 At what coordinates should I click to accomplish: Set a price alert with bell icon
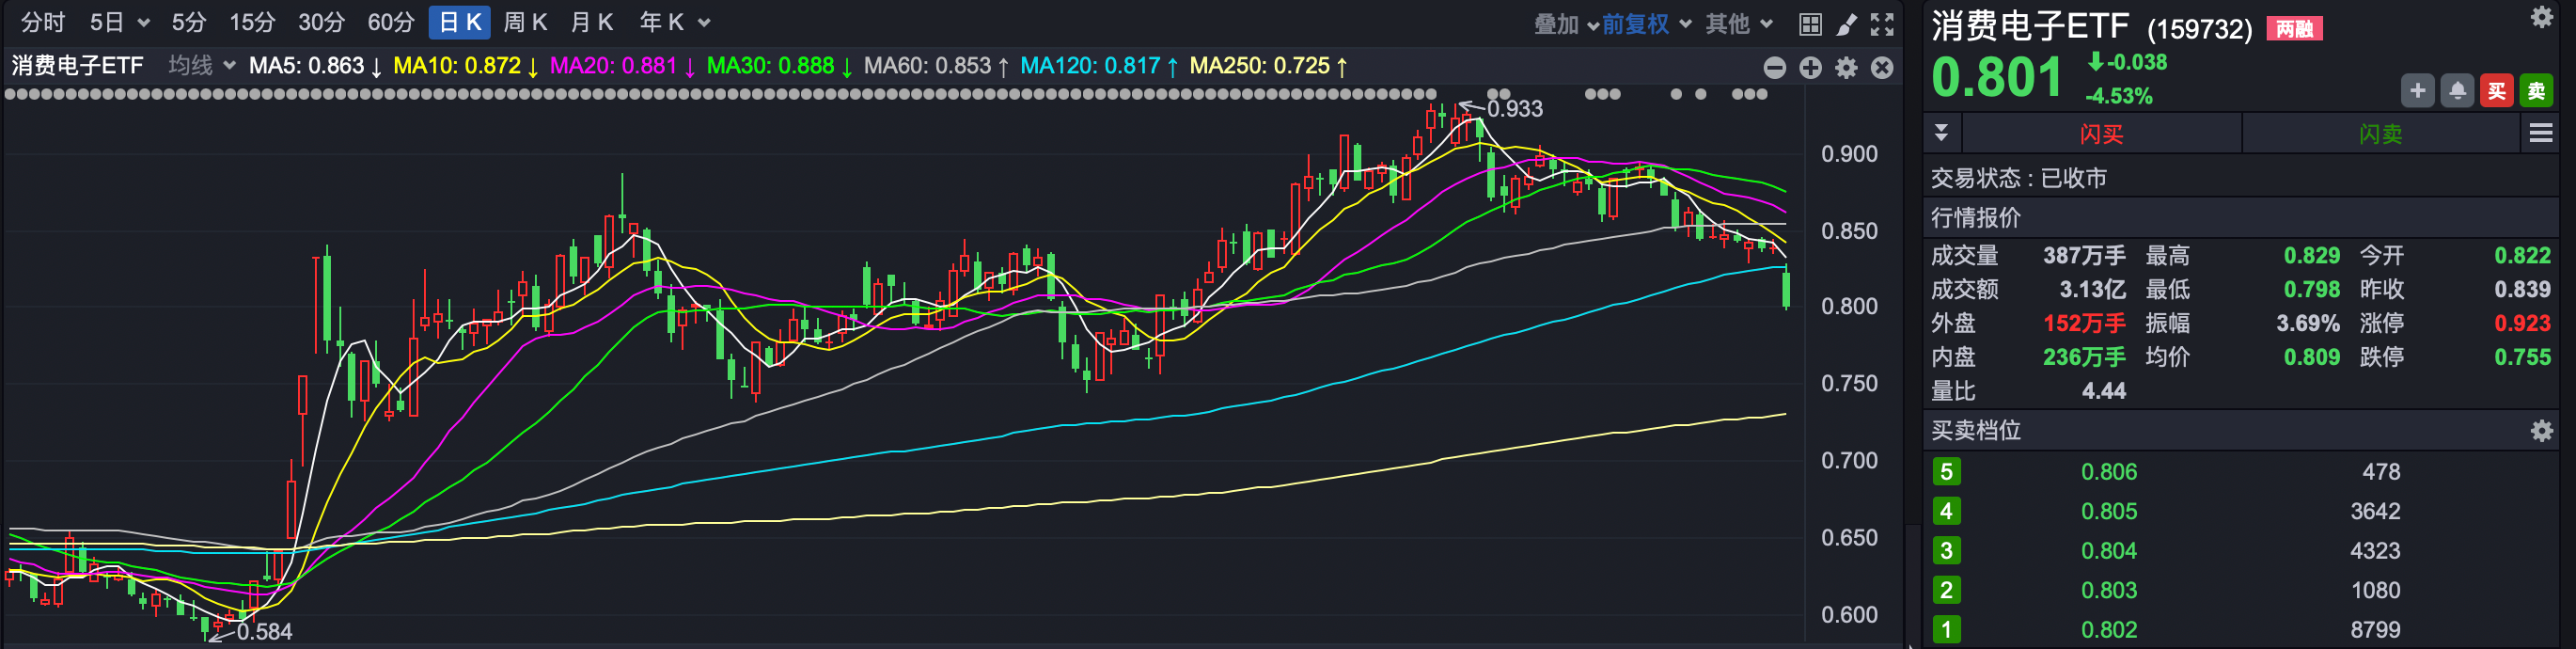(x=2457, y=91)
